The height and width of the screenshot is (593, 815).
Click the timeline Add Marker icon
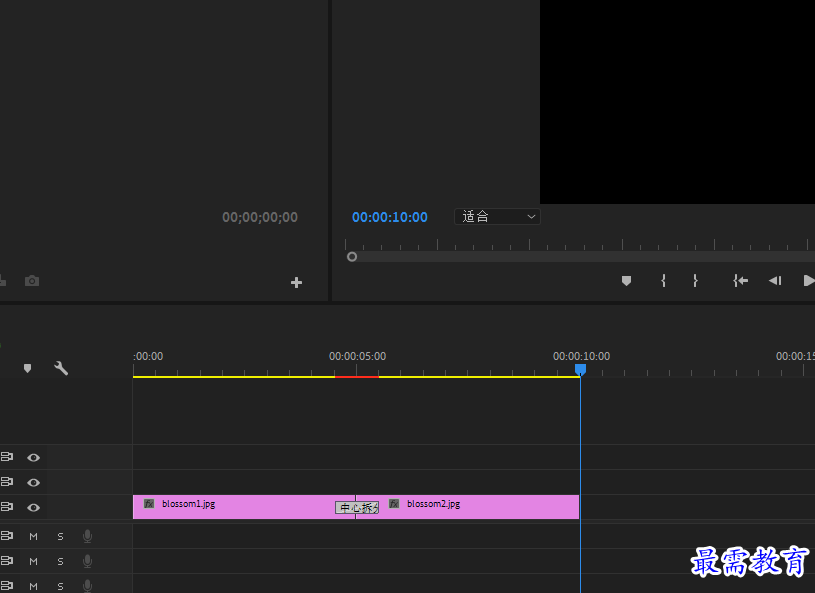pos(28,368)
